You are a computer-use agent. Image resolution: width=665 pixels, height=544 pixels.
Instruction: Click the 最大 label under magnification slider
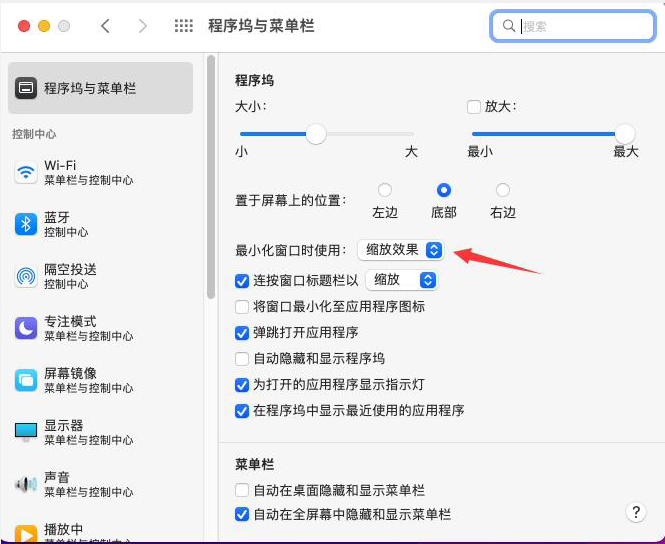point(626,152)
